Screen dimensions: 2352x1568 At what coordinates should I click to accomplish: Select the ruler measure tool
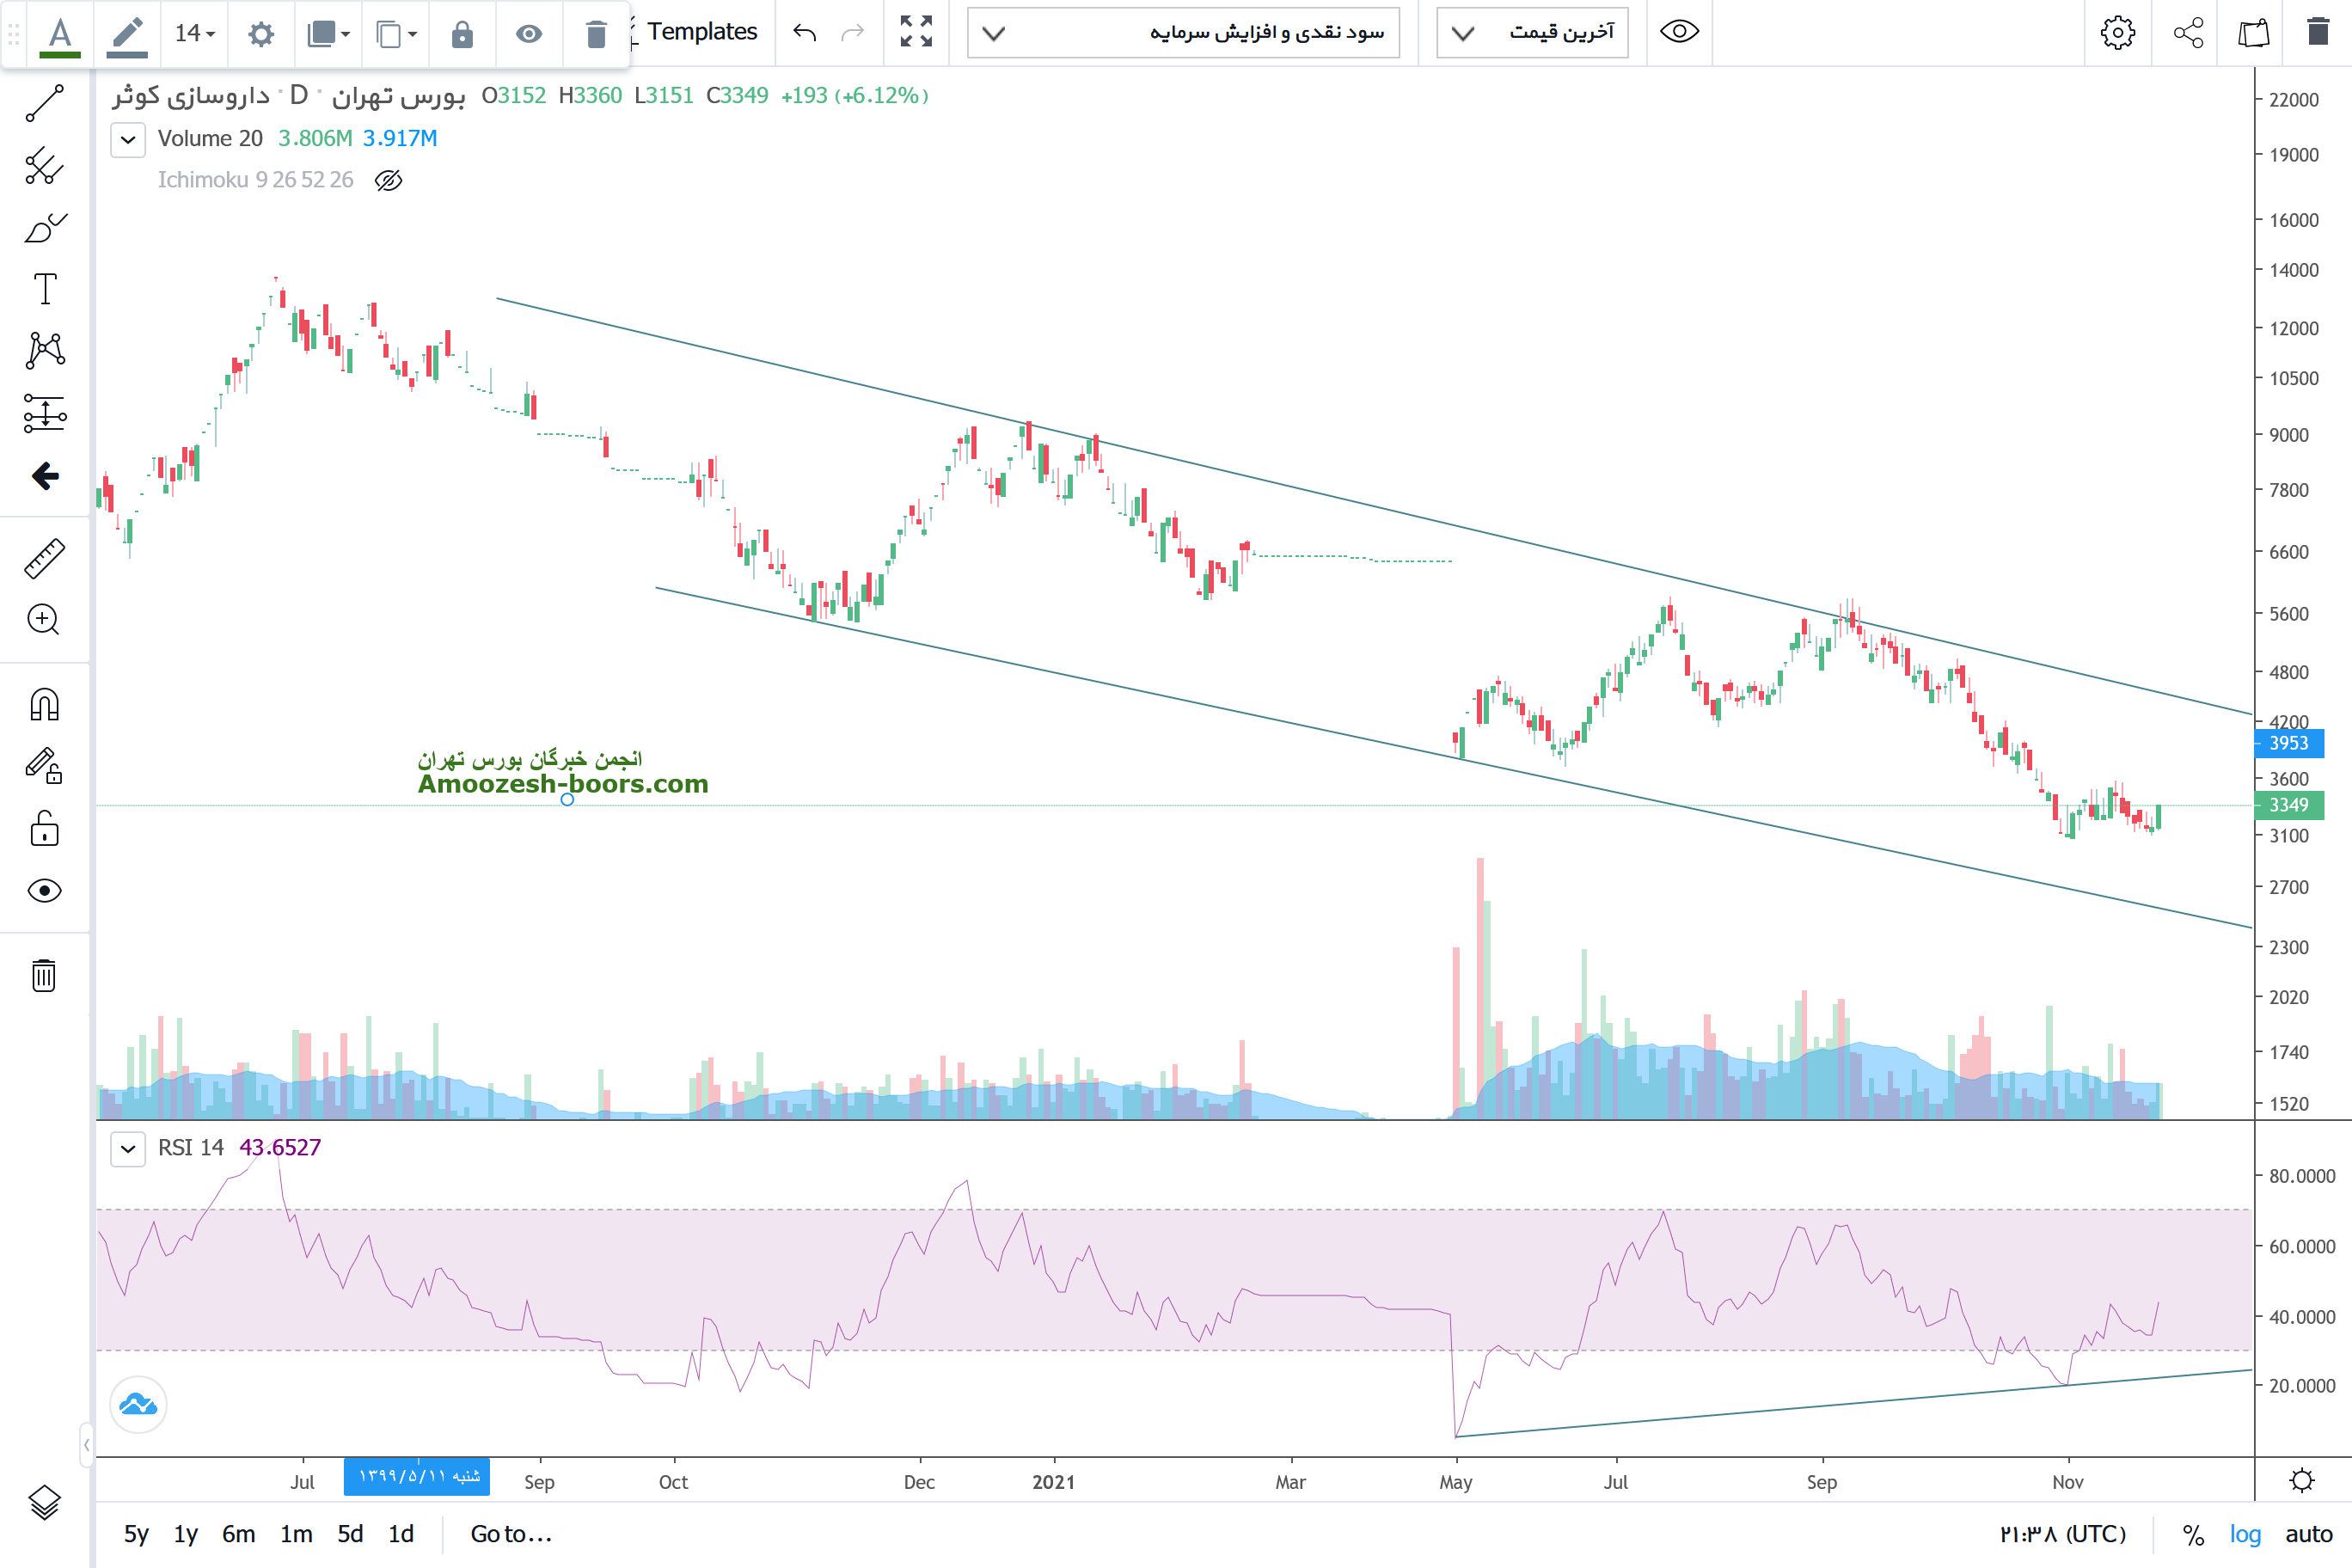(x=44, y=559)
